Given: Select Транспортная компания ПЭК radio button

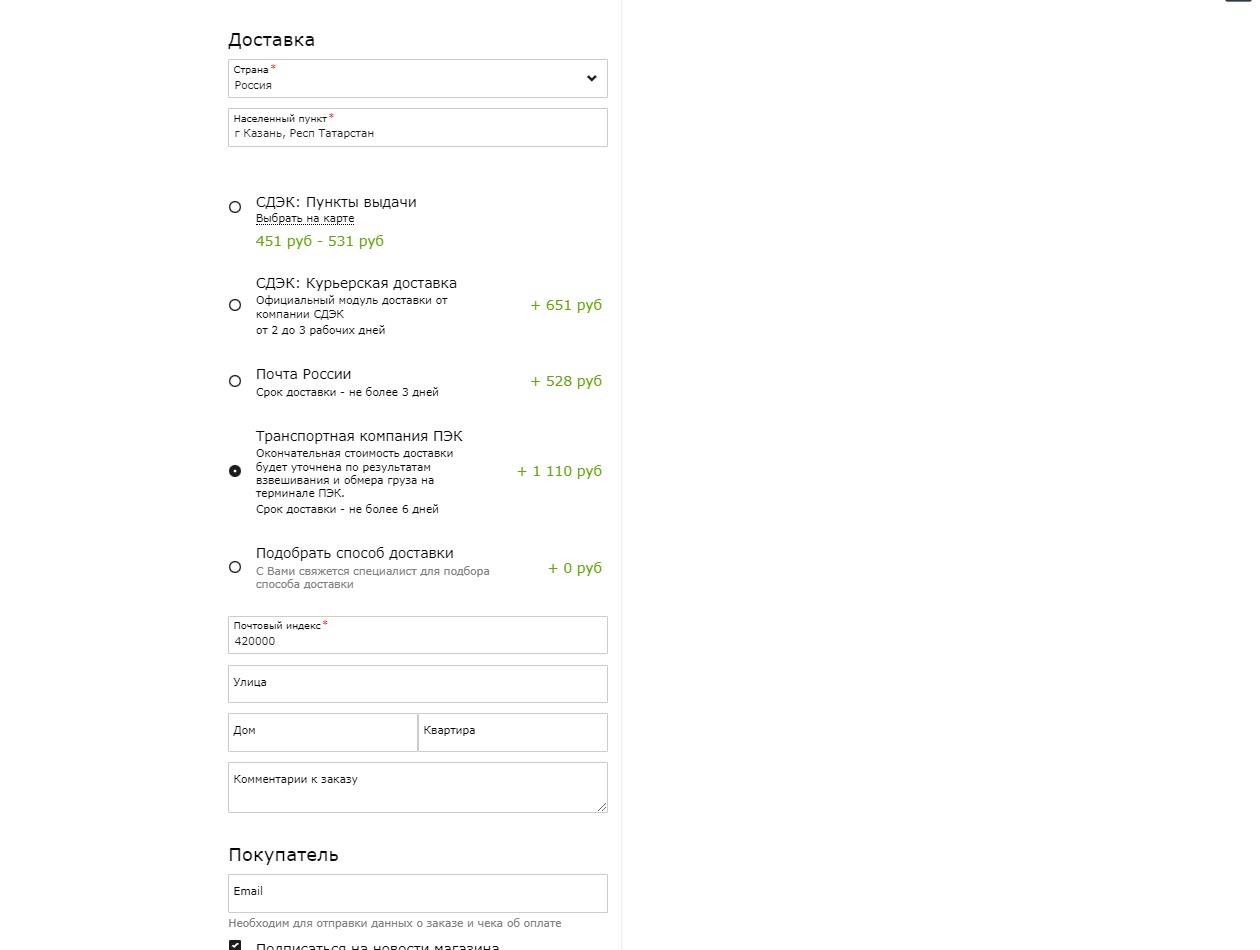Looking at the screenshot, I should 235,471.
